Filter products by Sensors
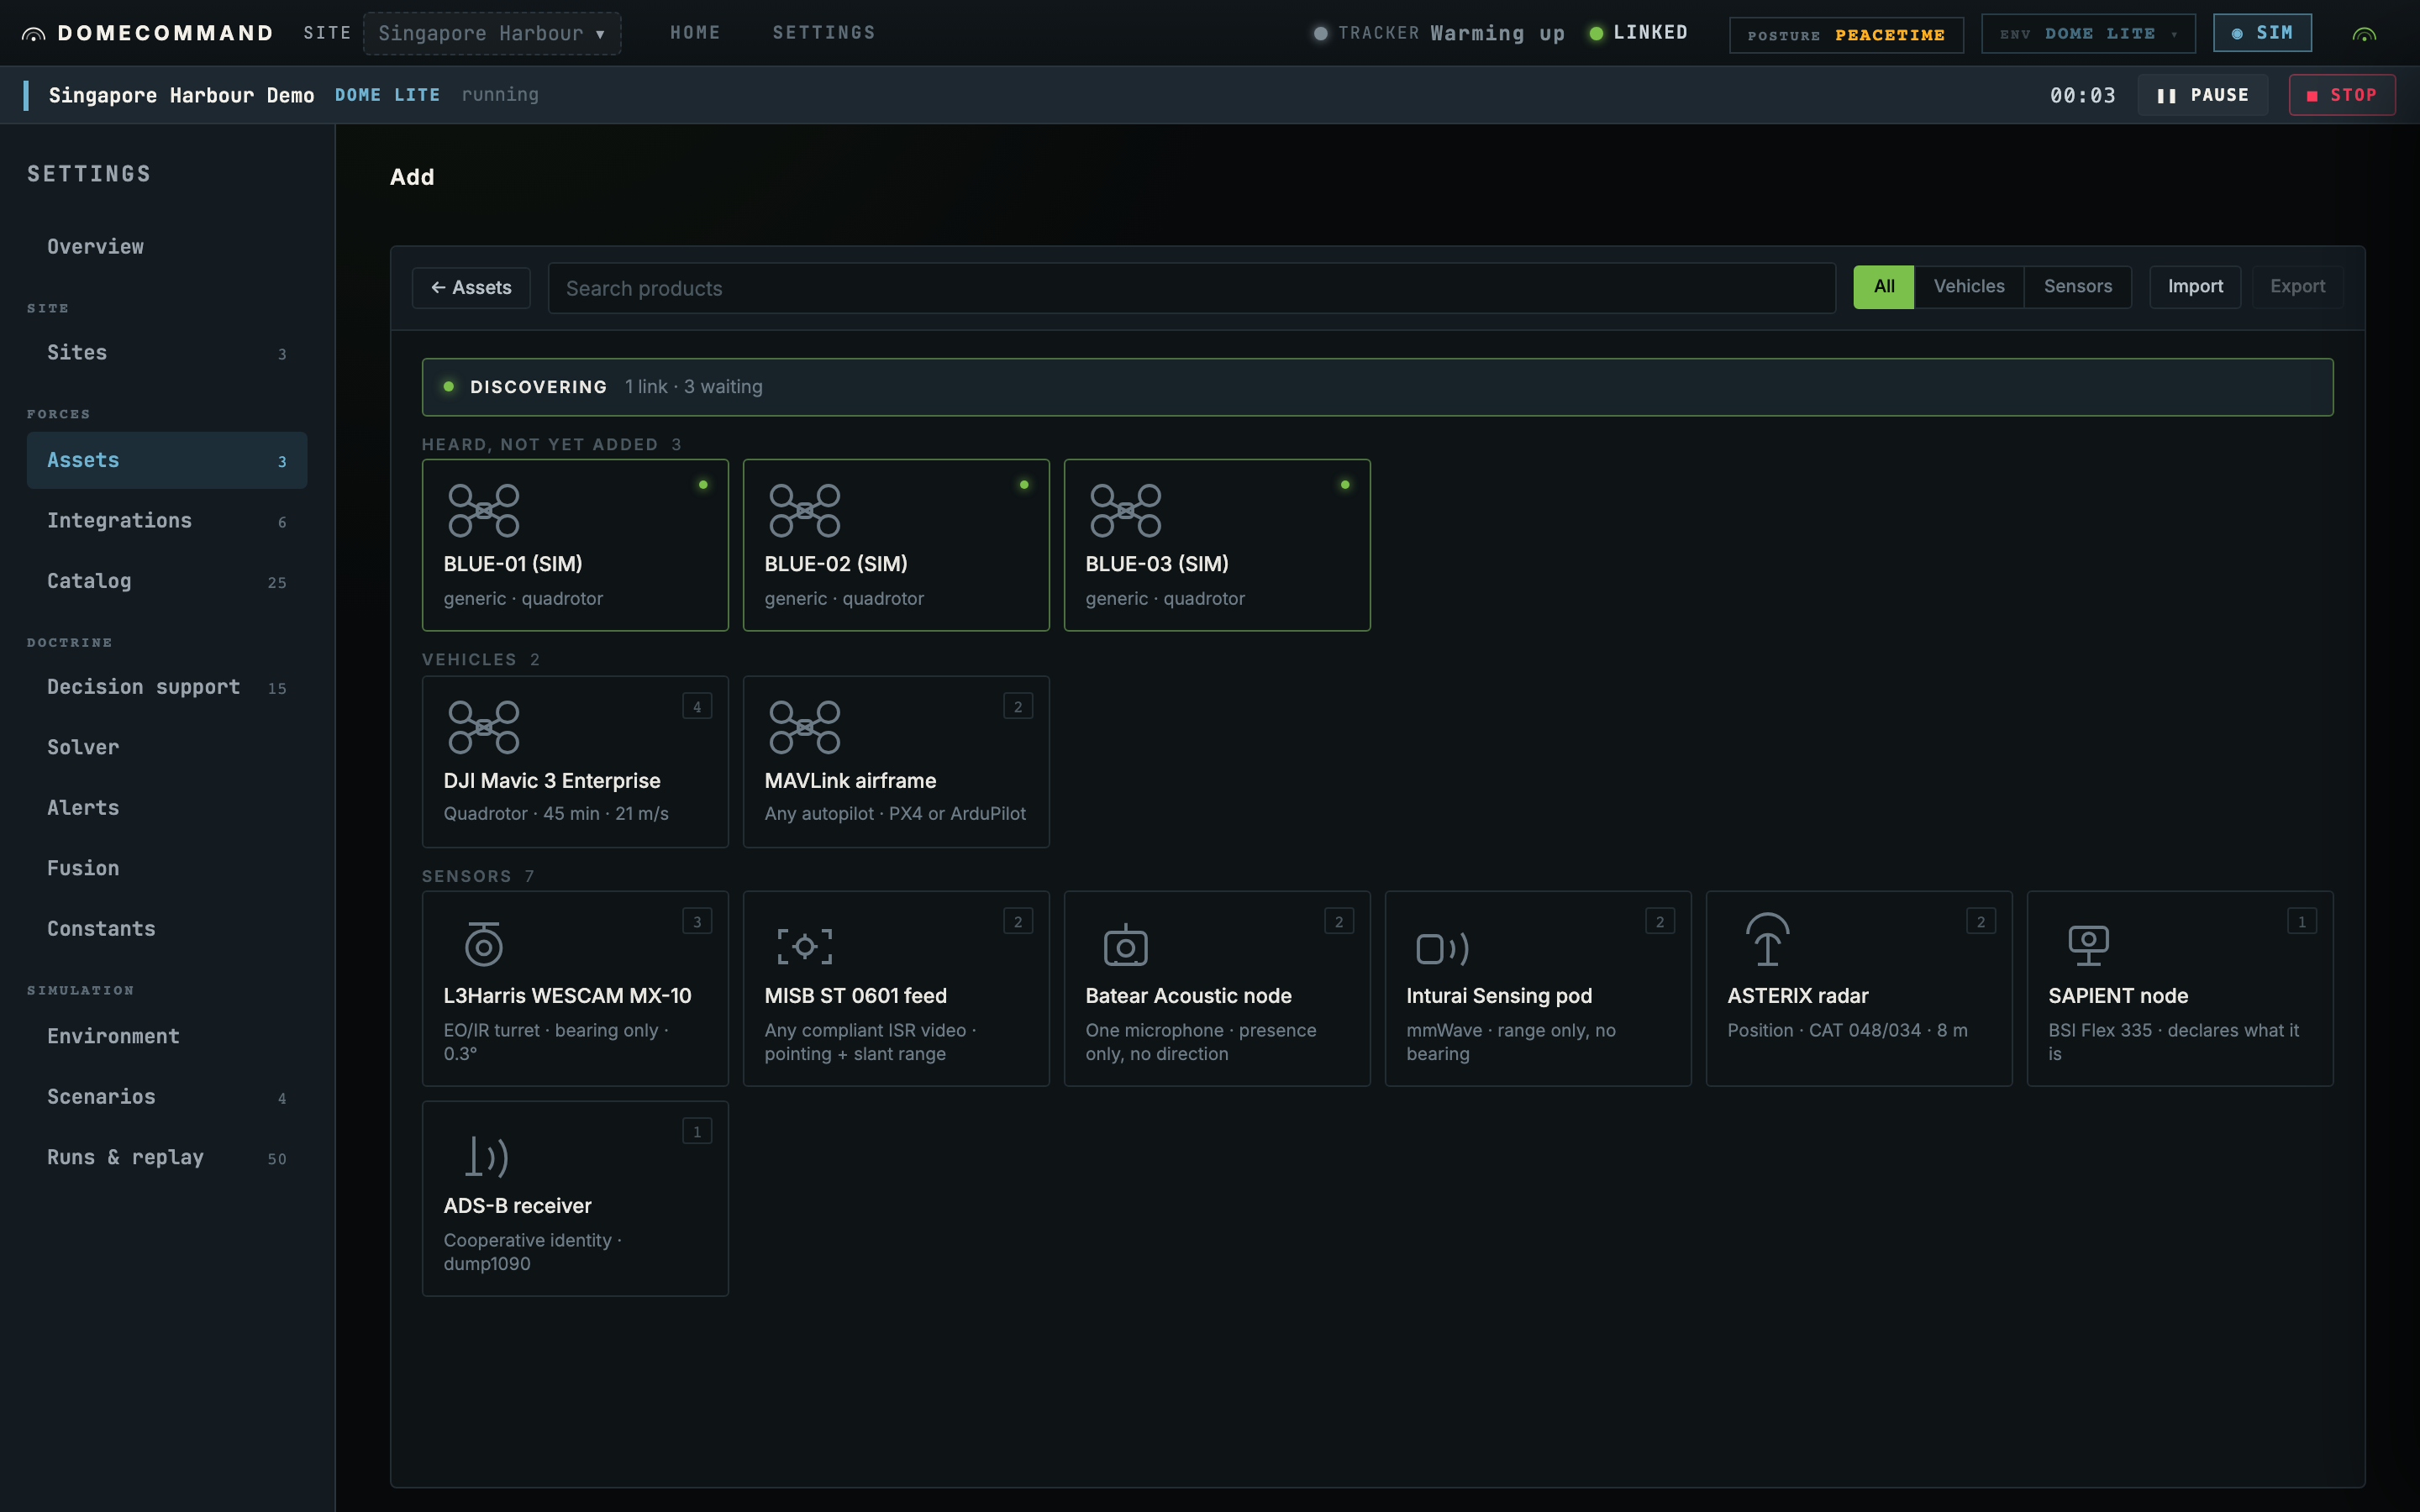 2078,287
